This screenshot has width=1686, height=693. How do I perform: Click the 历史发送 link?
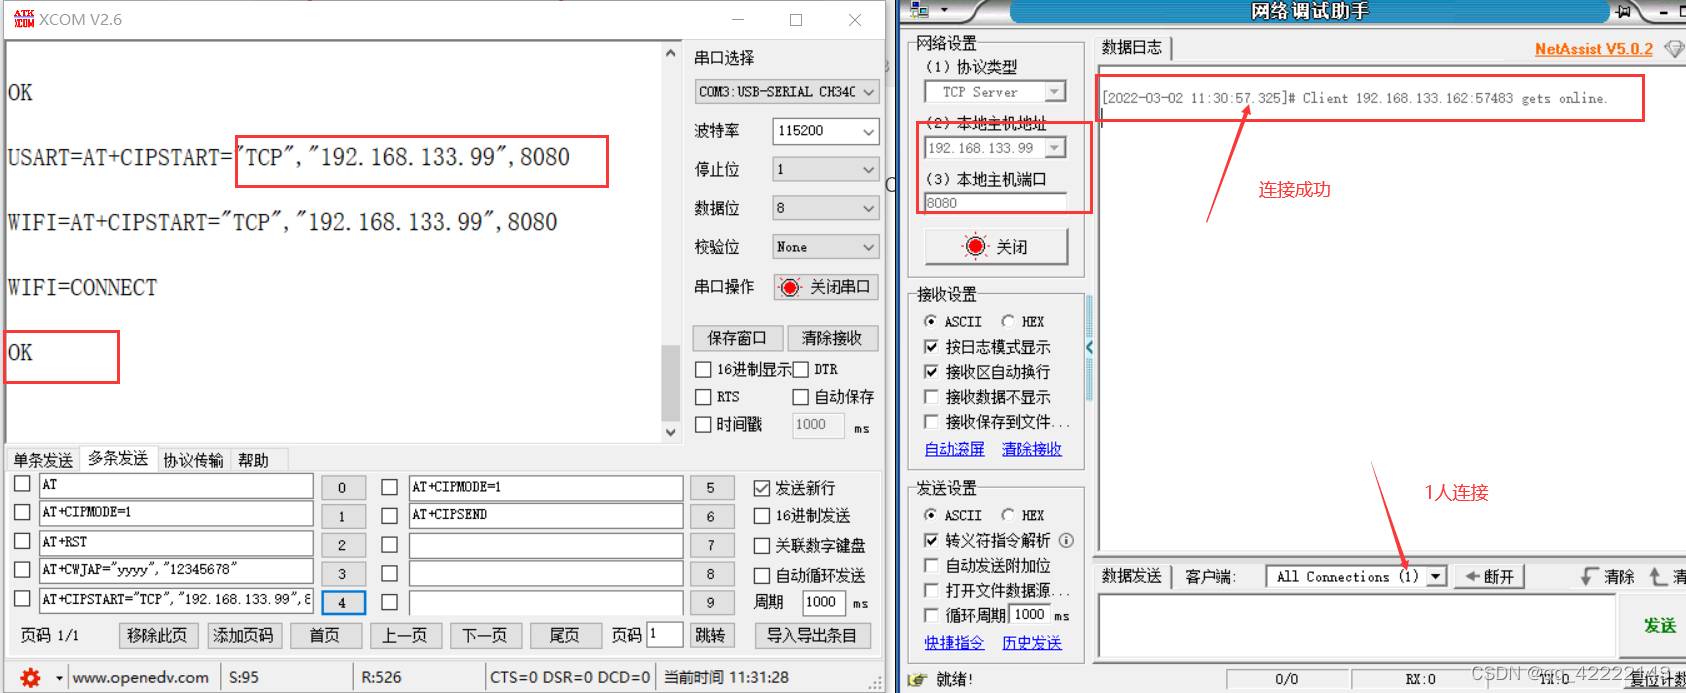coord(1032,643)
